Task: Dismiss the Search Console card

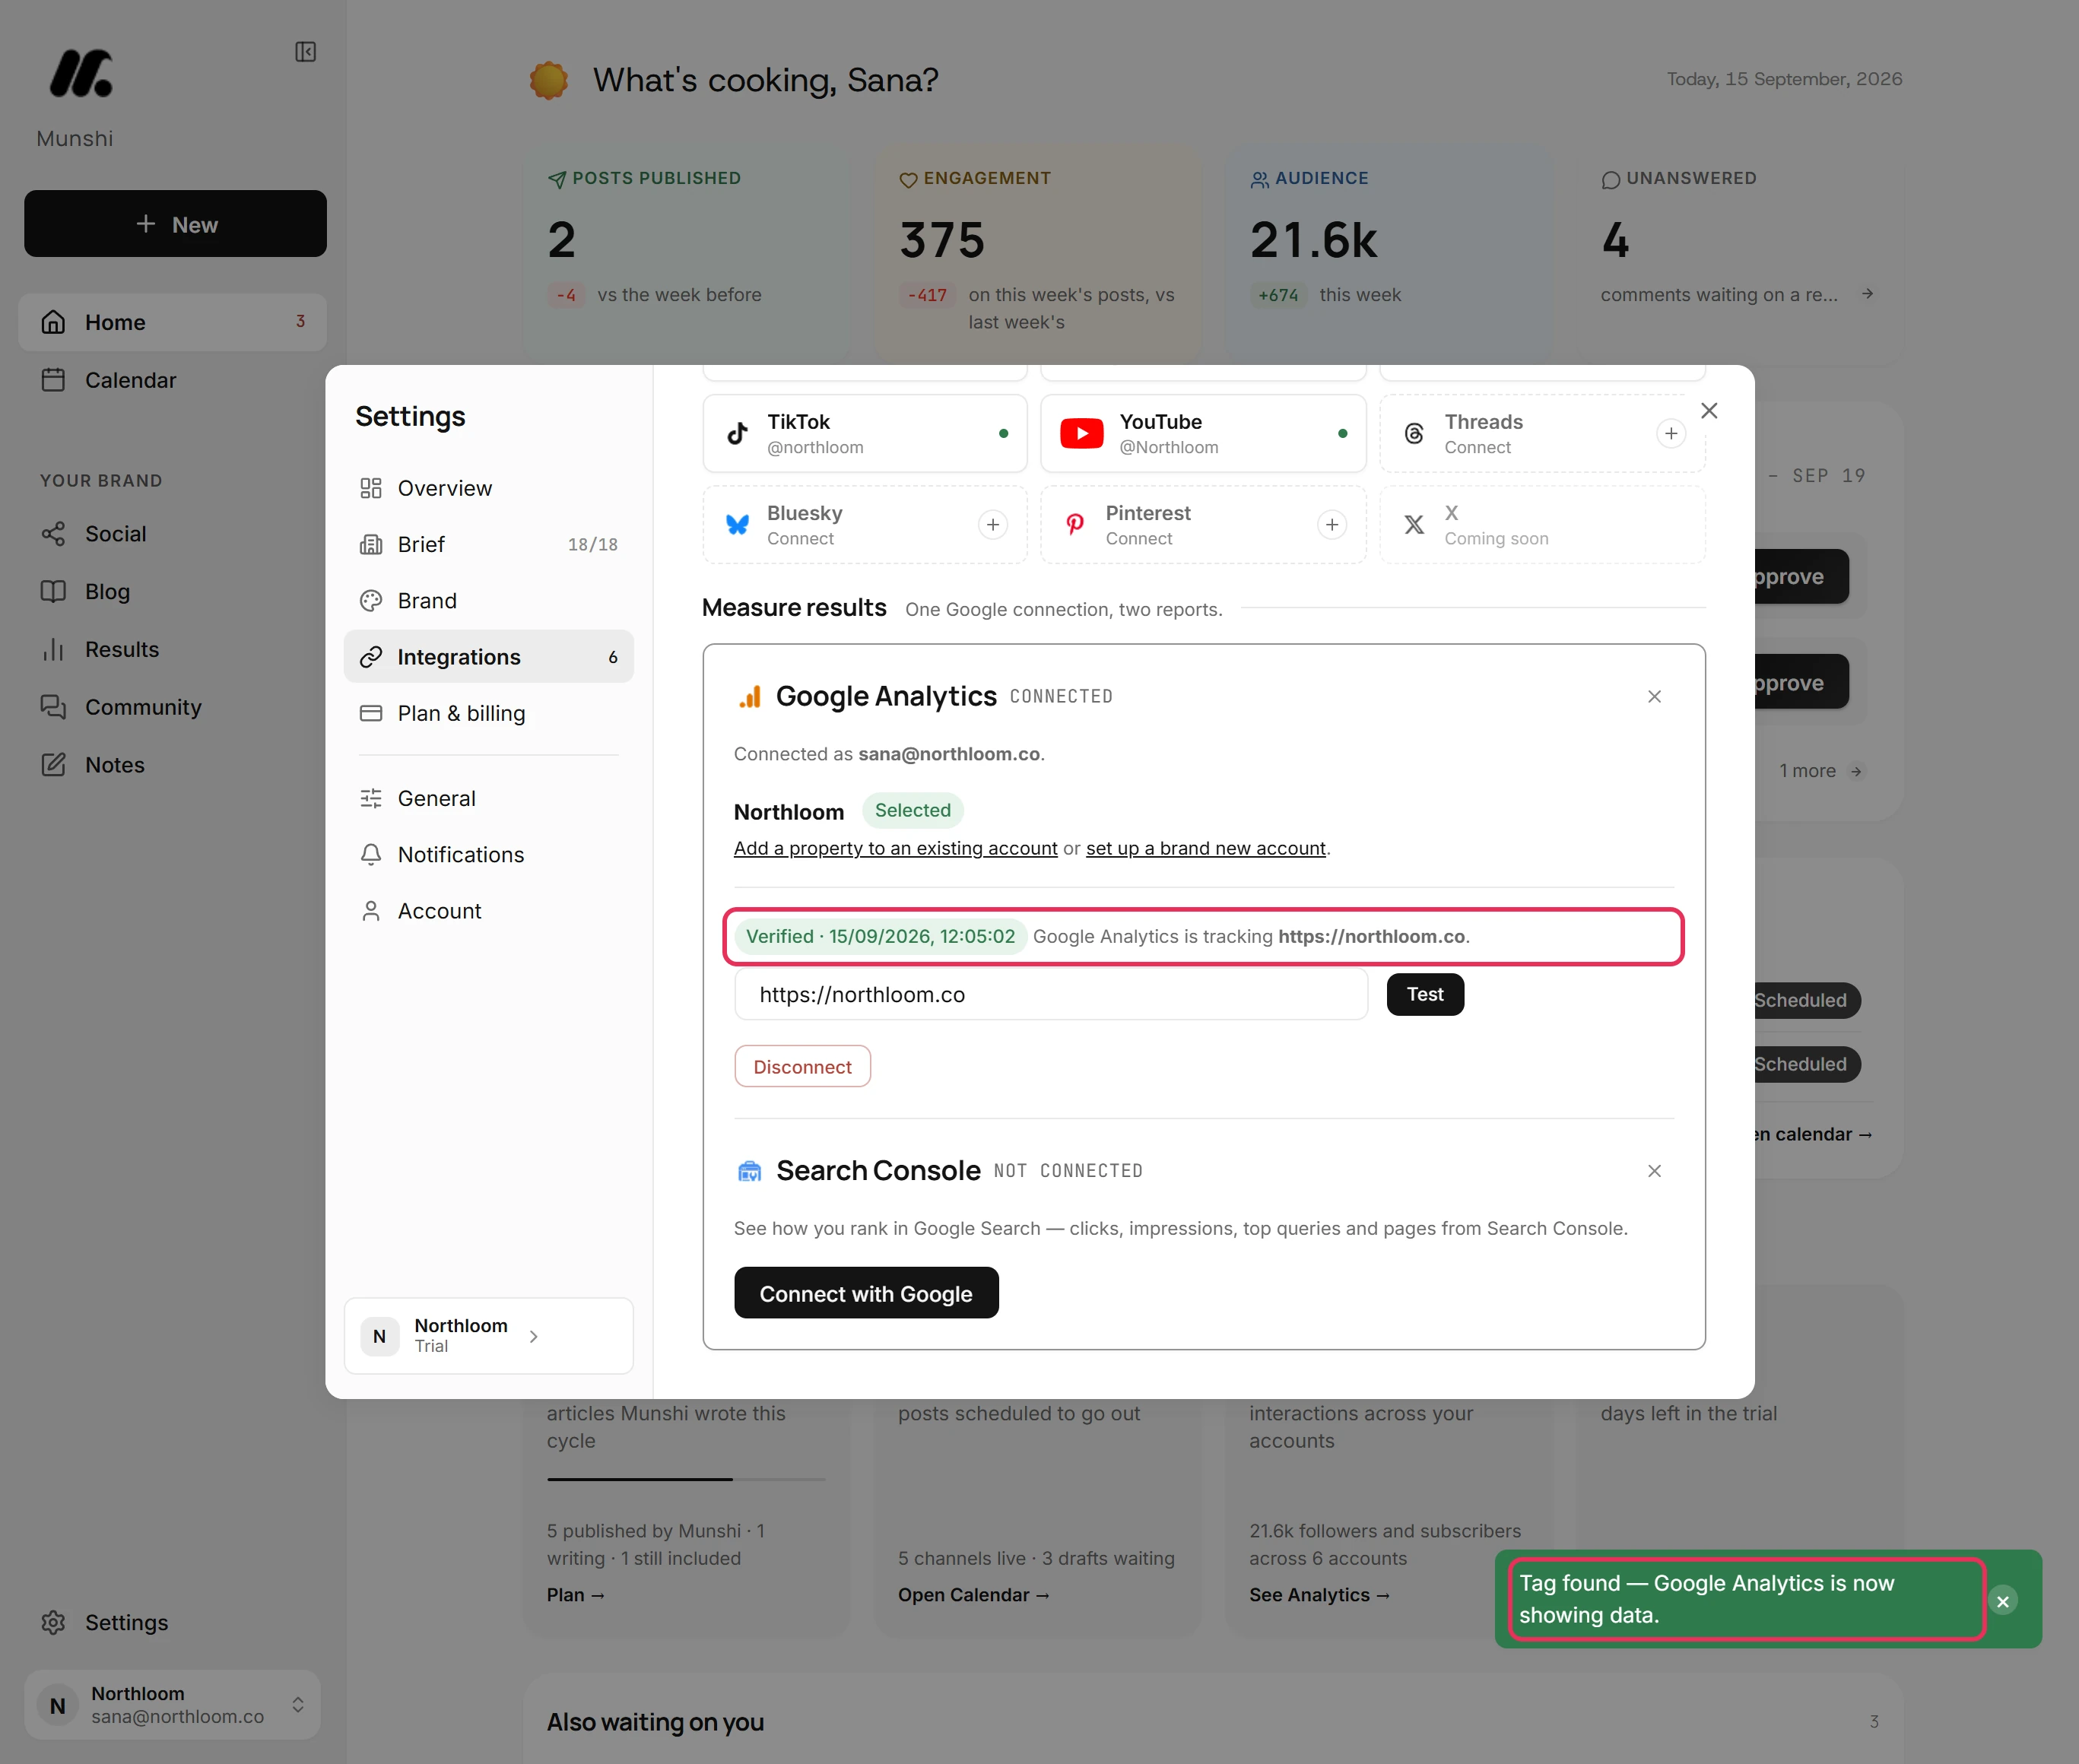Action: [1654, 1171]
